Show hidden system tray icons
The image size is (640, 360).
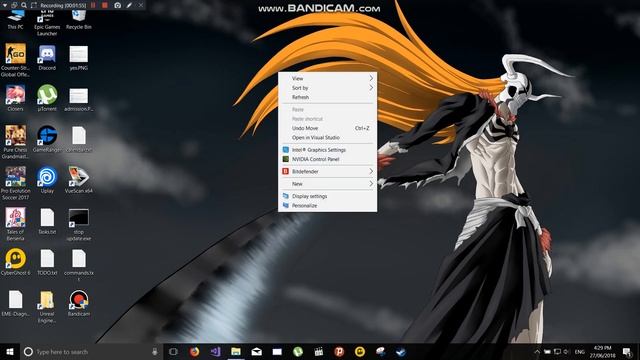click(537, 351)
